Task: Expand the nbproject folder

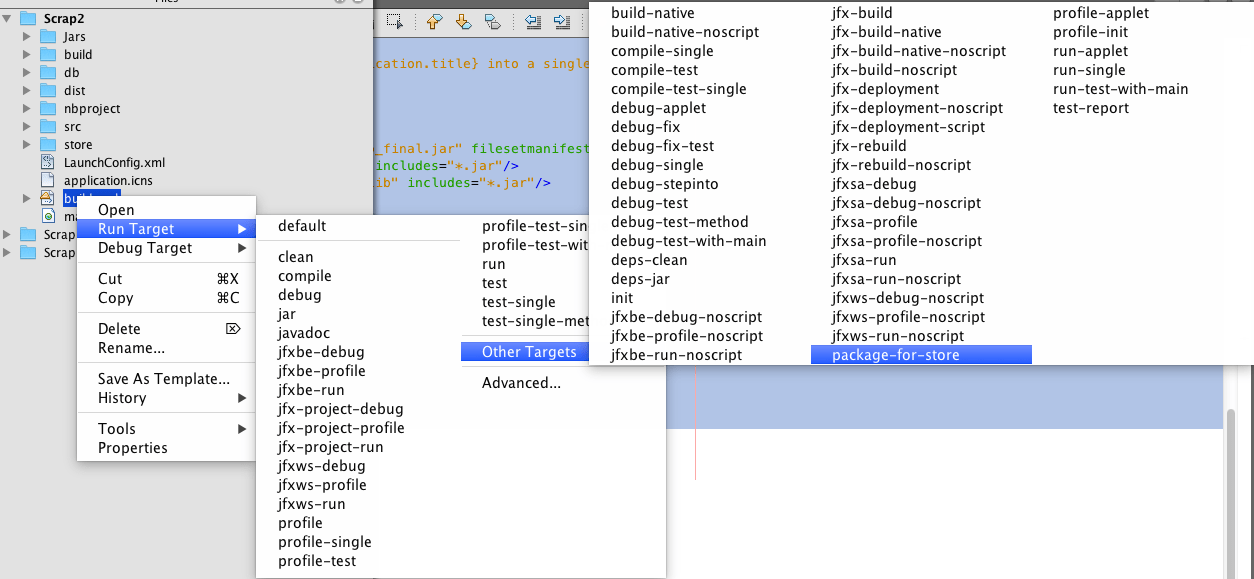Action: (x=25, y=108)
